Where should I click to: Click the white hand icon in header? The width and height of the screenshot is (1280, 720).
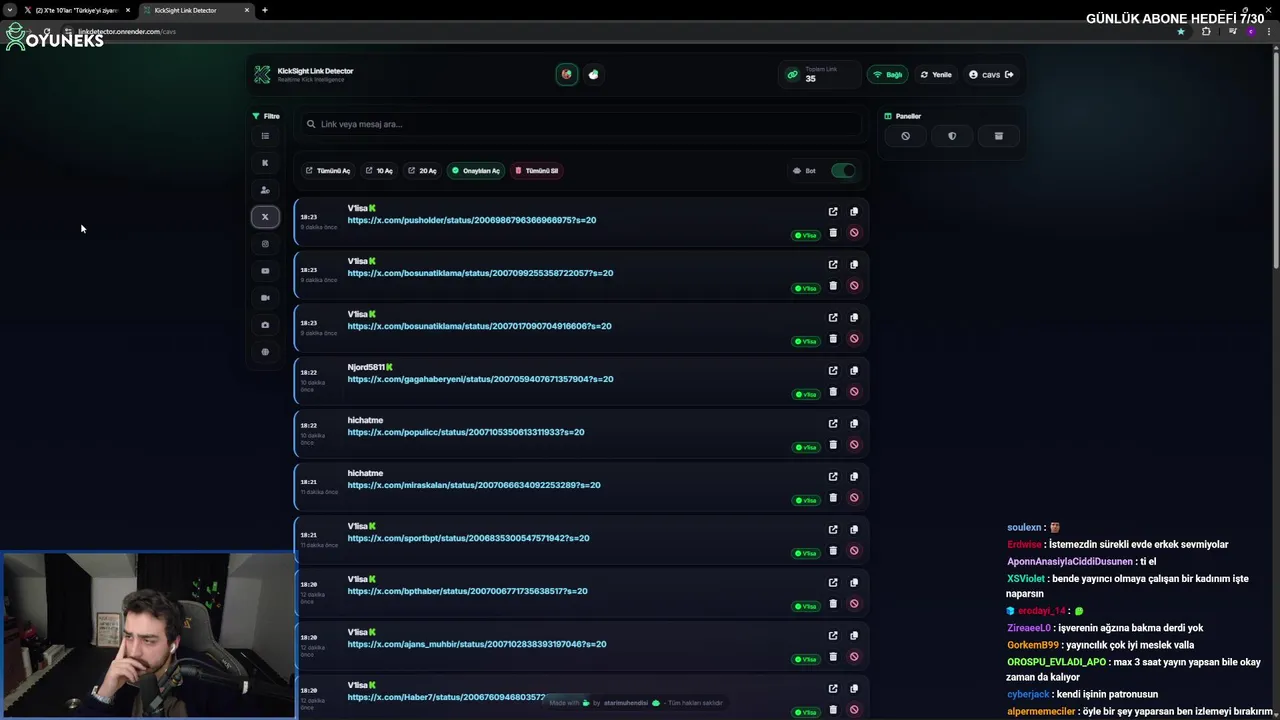594,74
